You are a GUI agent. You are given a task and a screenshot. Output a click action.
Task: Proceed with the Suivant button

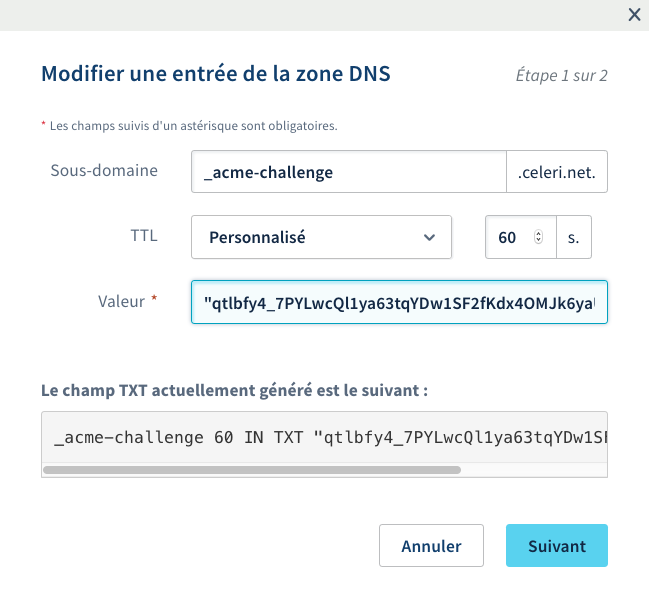point(557,546)
